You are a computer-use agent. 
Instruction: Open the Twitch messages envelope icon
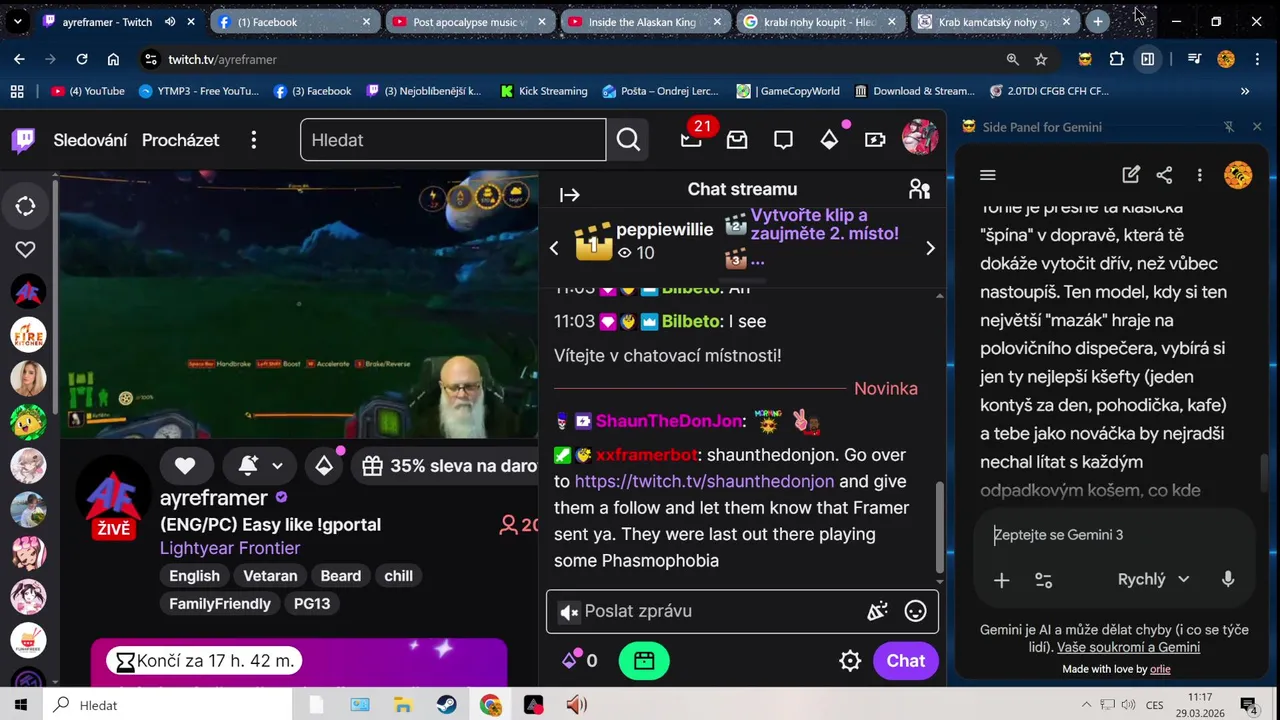(x=737, y=140)
